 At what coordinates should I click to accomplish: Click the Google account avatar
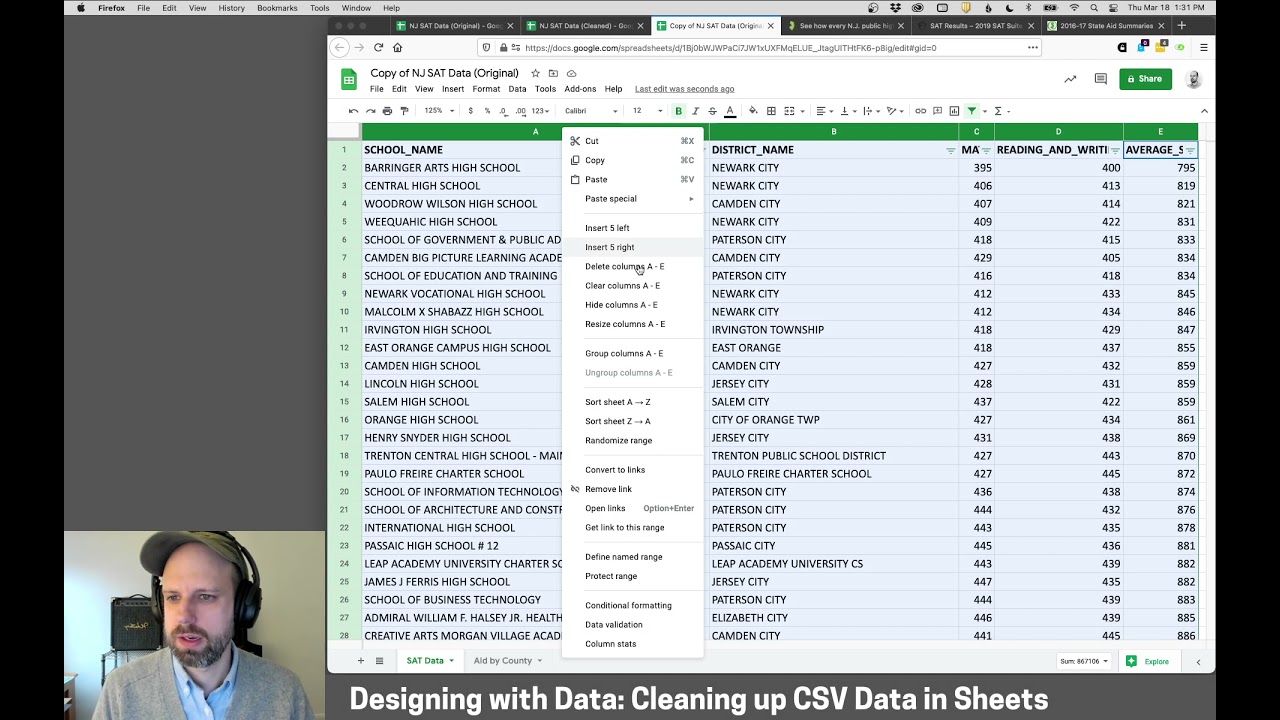click(1193, 79)
